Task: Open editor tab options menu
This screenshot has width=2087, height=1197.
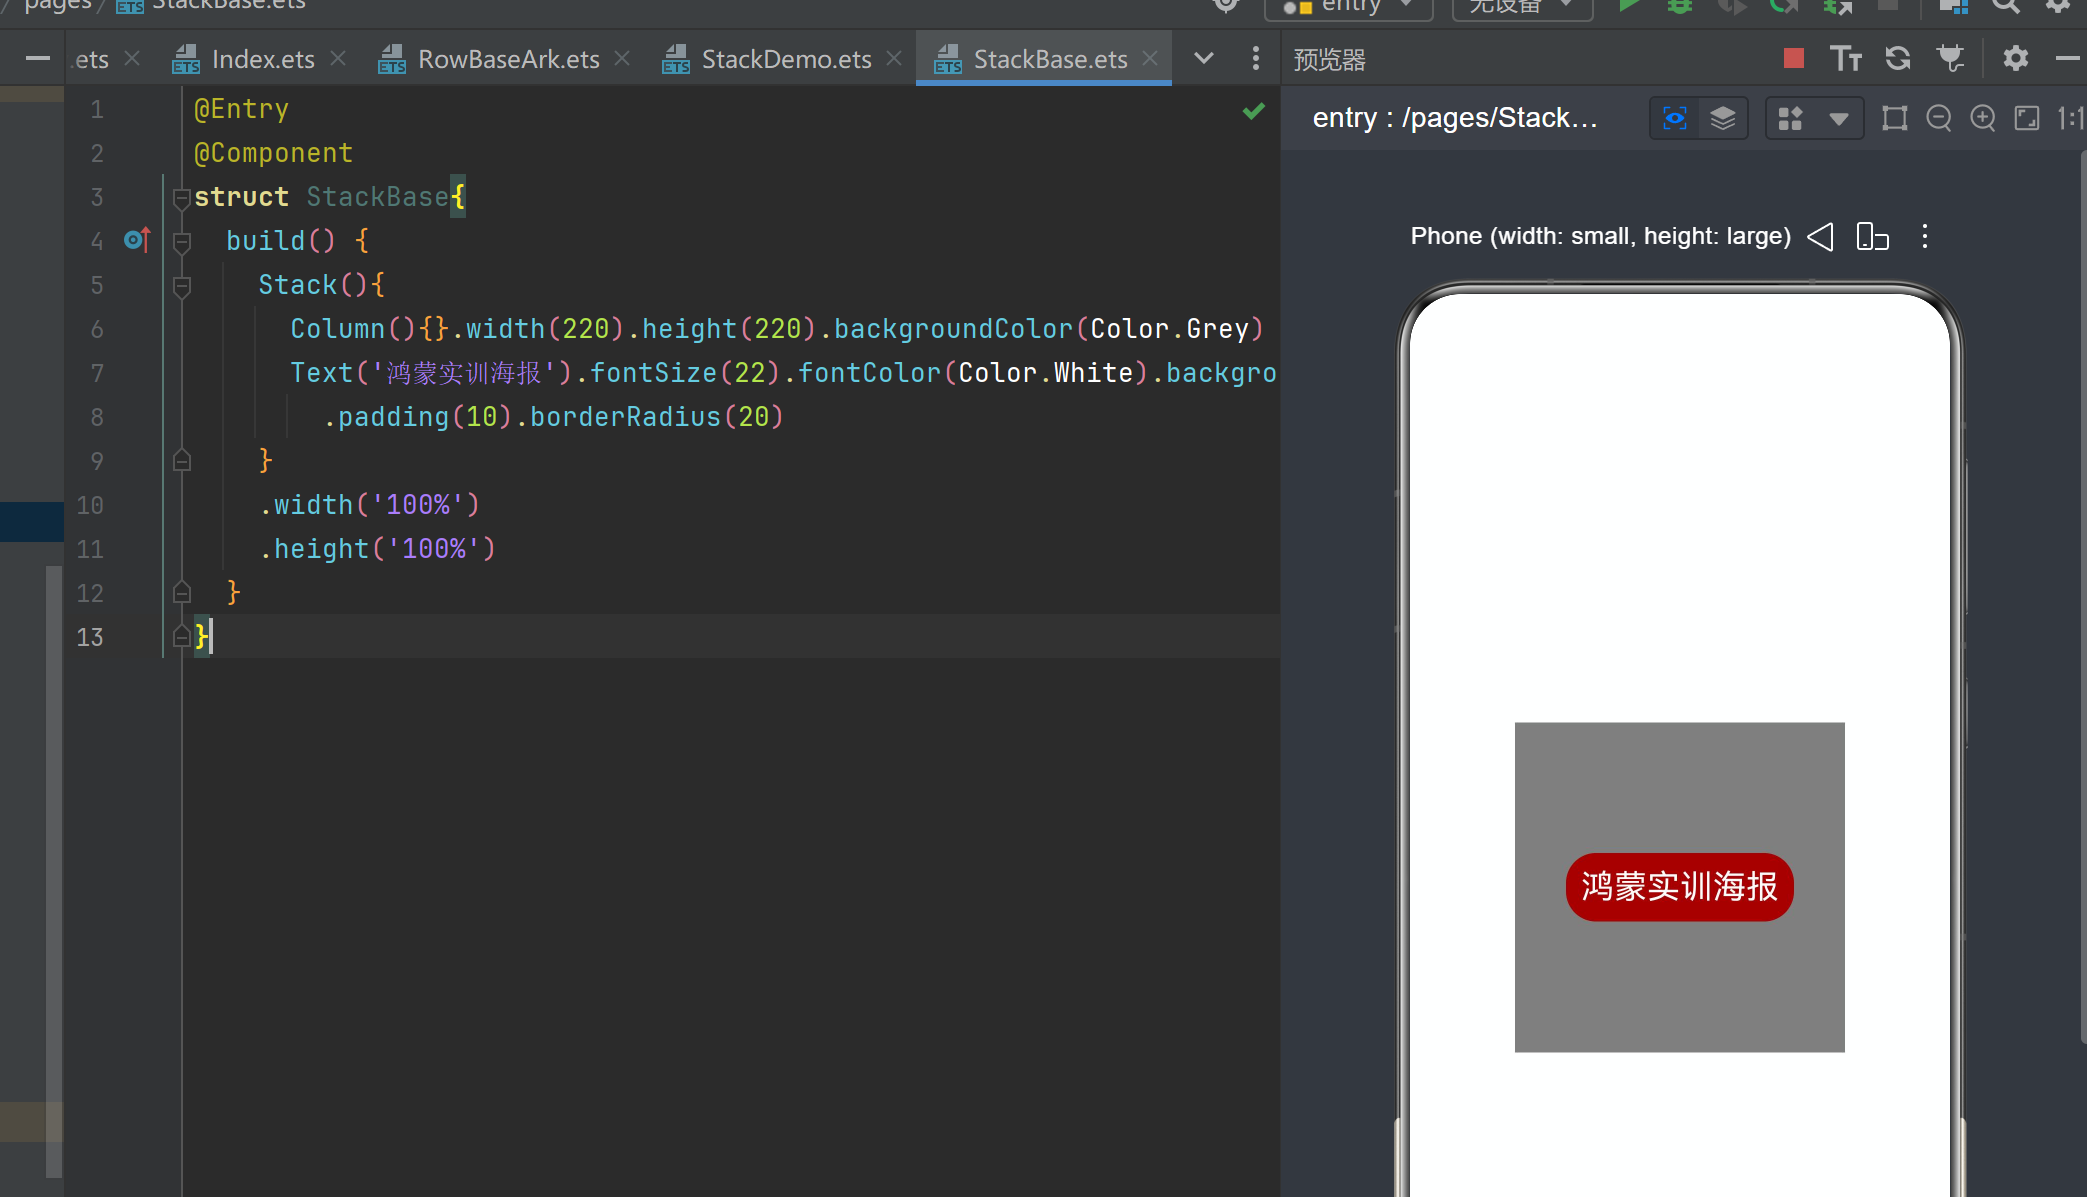Action: pyautogui.click(x=1256, y=59)
